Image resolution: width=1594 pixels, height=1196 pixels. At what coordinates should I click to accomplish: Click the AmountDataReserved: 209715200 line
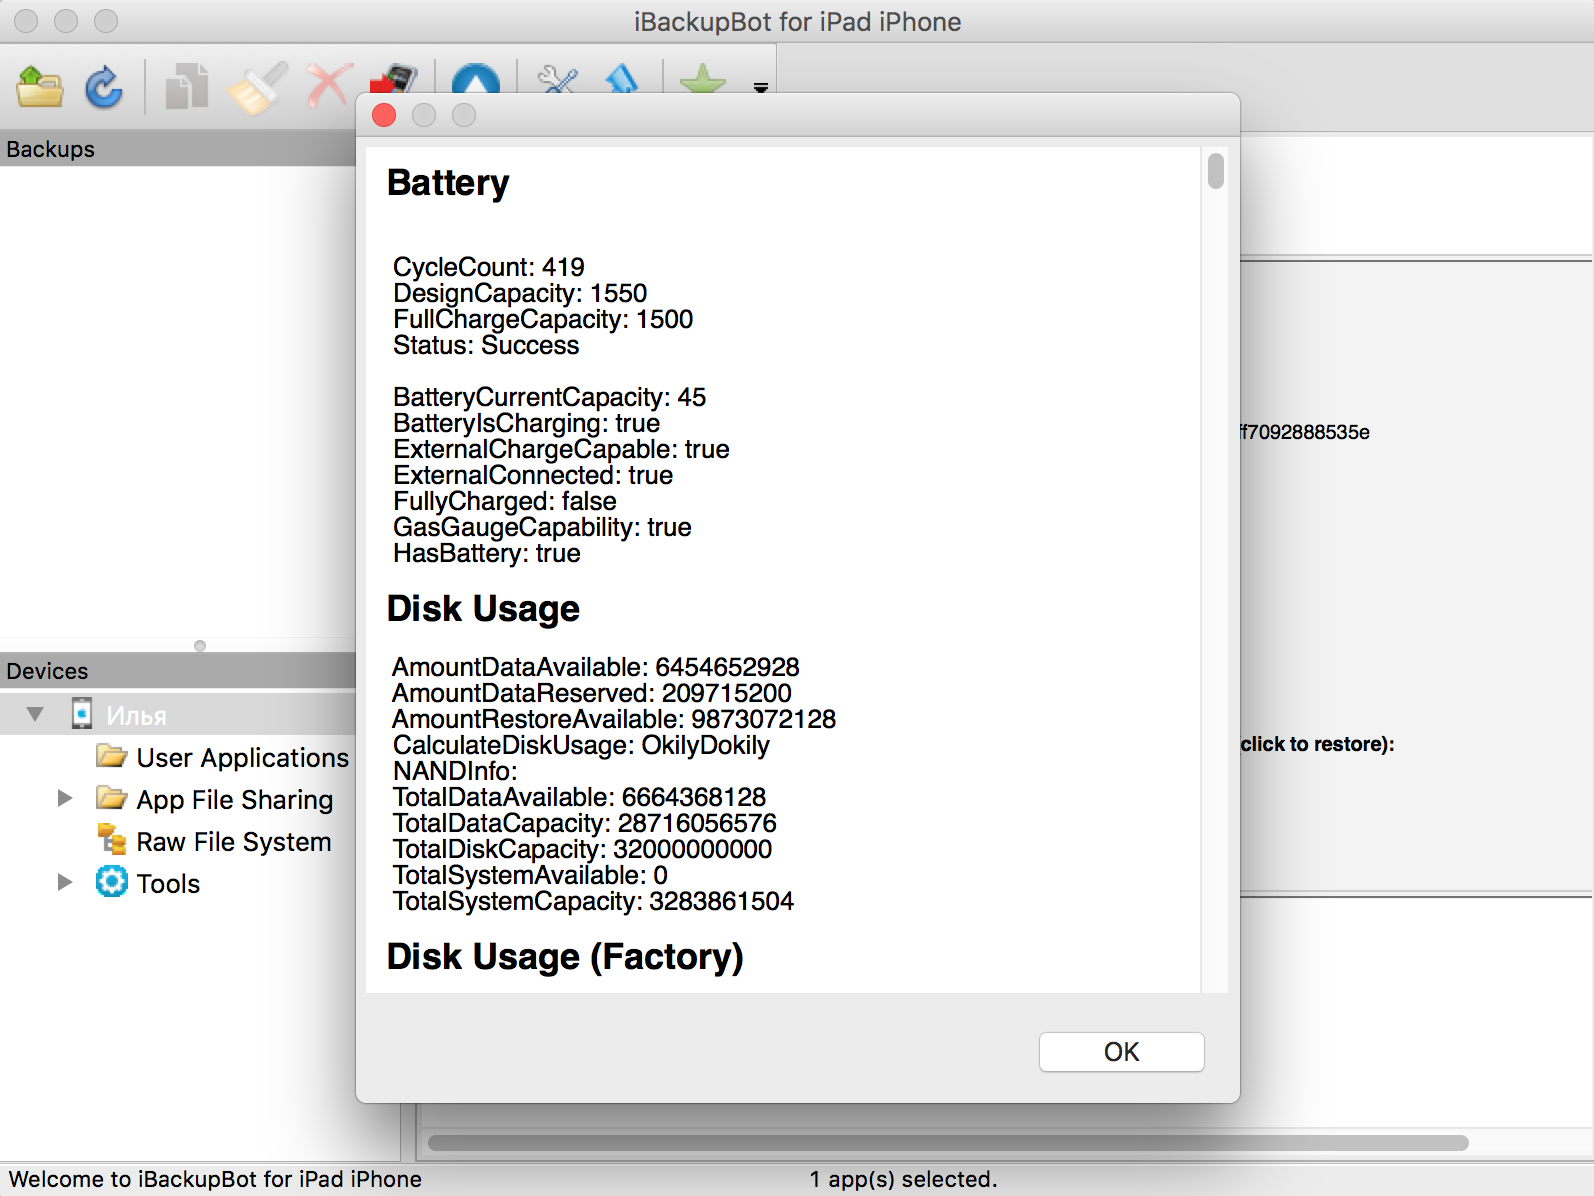click(x=592, y=693)
